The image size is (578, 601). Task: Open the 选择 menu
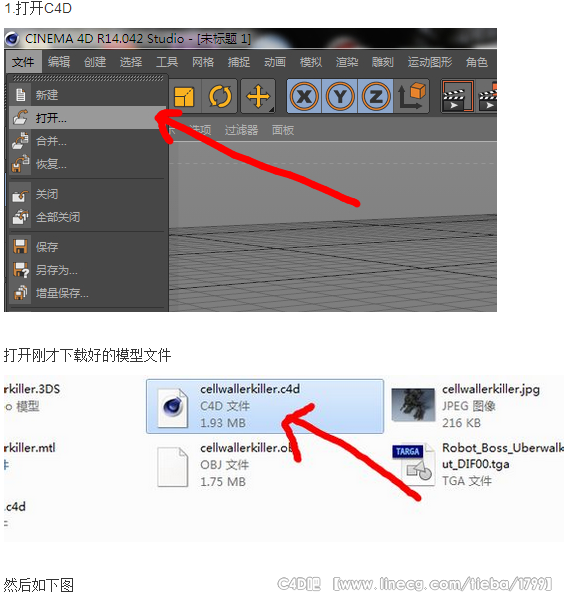click(x=131, y=62)
